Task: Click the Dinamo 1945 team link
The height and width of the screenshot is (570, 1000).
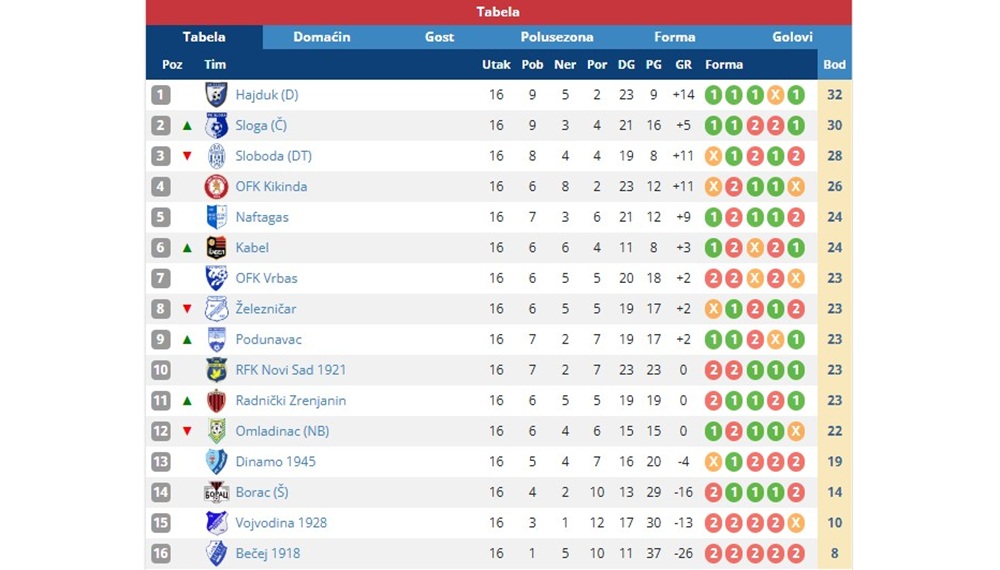Action: [x=276, y=462]
